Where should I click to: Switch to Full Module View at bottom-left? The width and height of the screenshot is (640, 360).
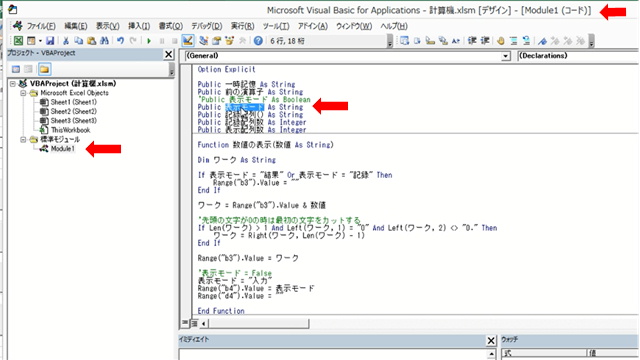(194, 323)
